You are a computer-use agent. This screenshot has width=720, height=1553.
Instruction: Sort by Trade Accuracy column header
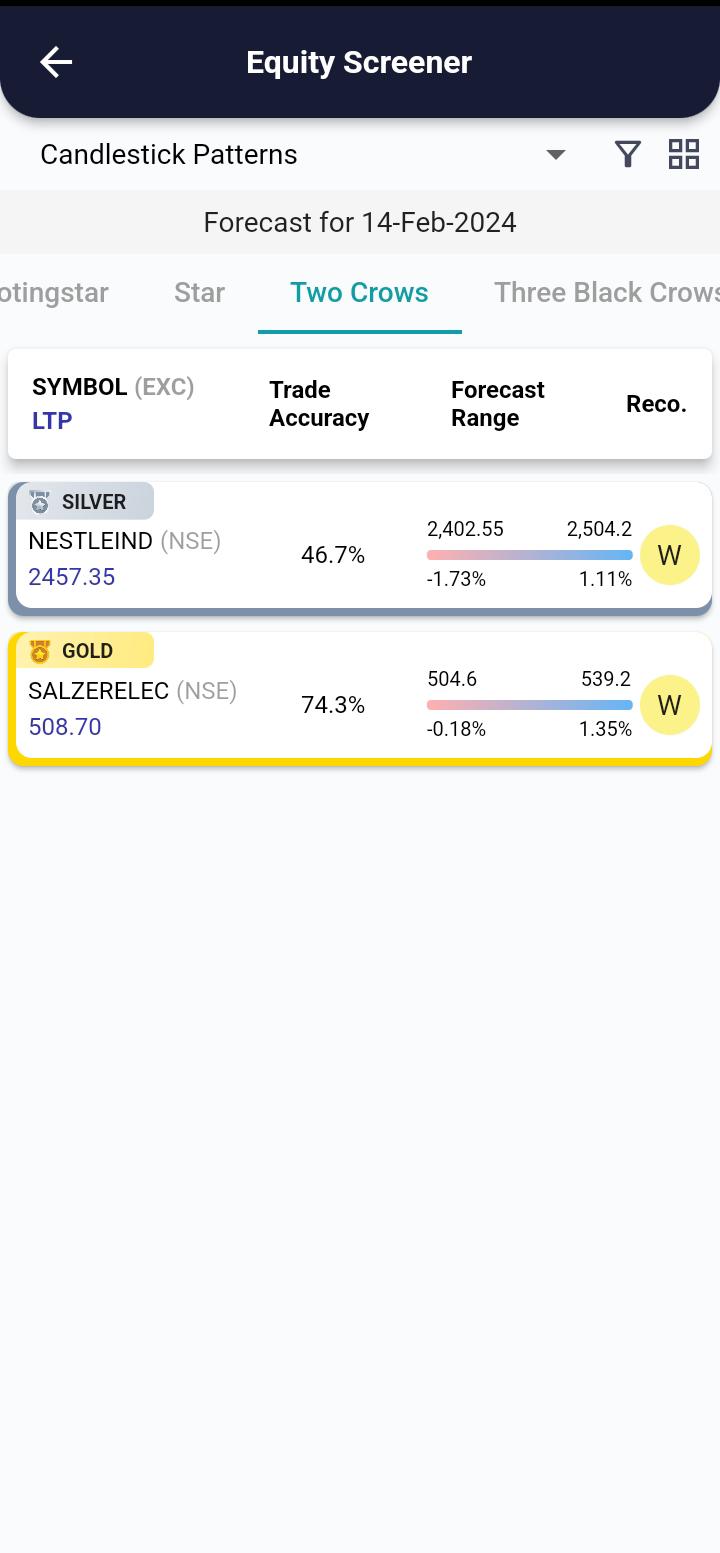[318, 404]
